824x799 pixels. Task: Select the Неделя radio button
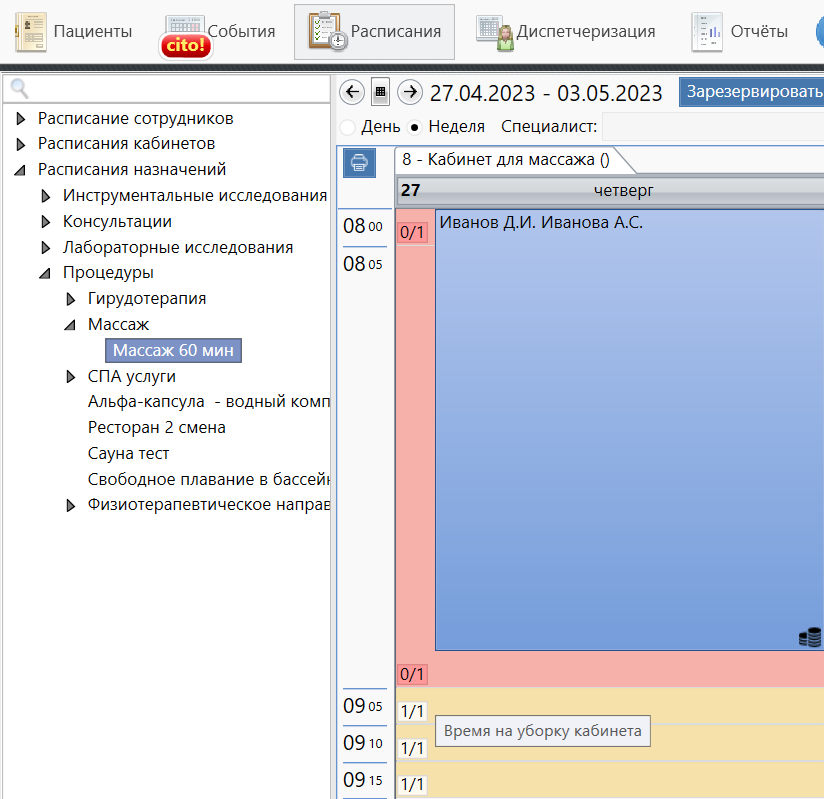(x=414, y=127)
